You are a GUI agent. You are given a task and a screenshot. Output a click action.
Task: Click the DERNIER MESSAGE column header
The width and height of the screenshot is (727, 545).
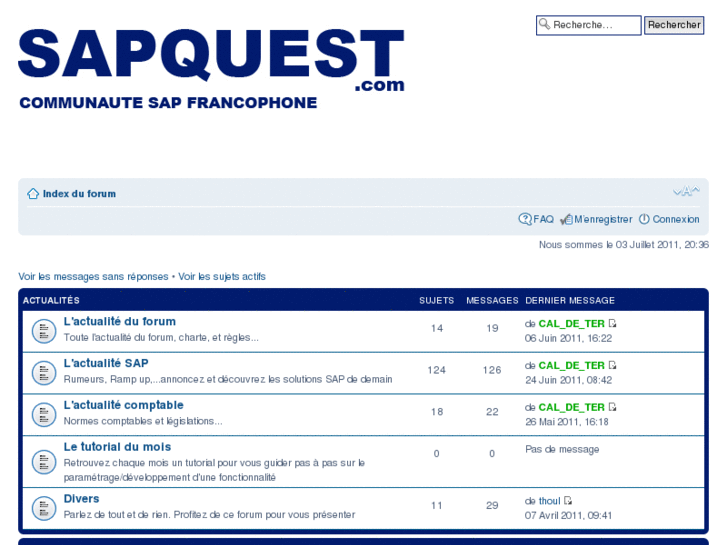[x=570, y=301]
